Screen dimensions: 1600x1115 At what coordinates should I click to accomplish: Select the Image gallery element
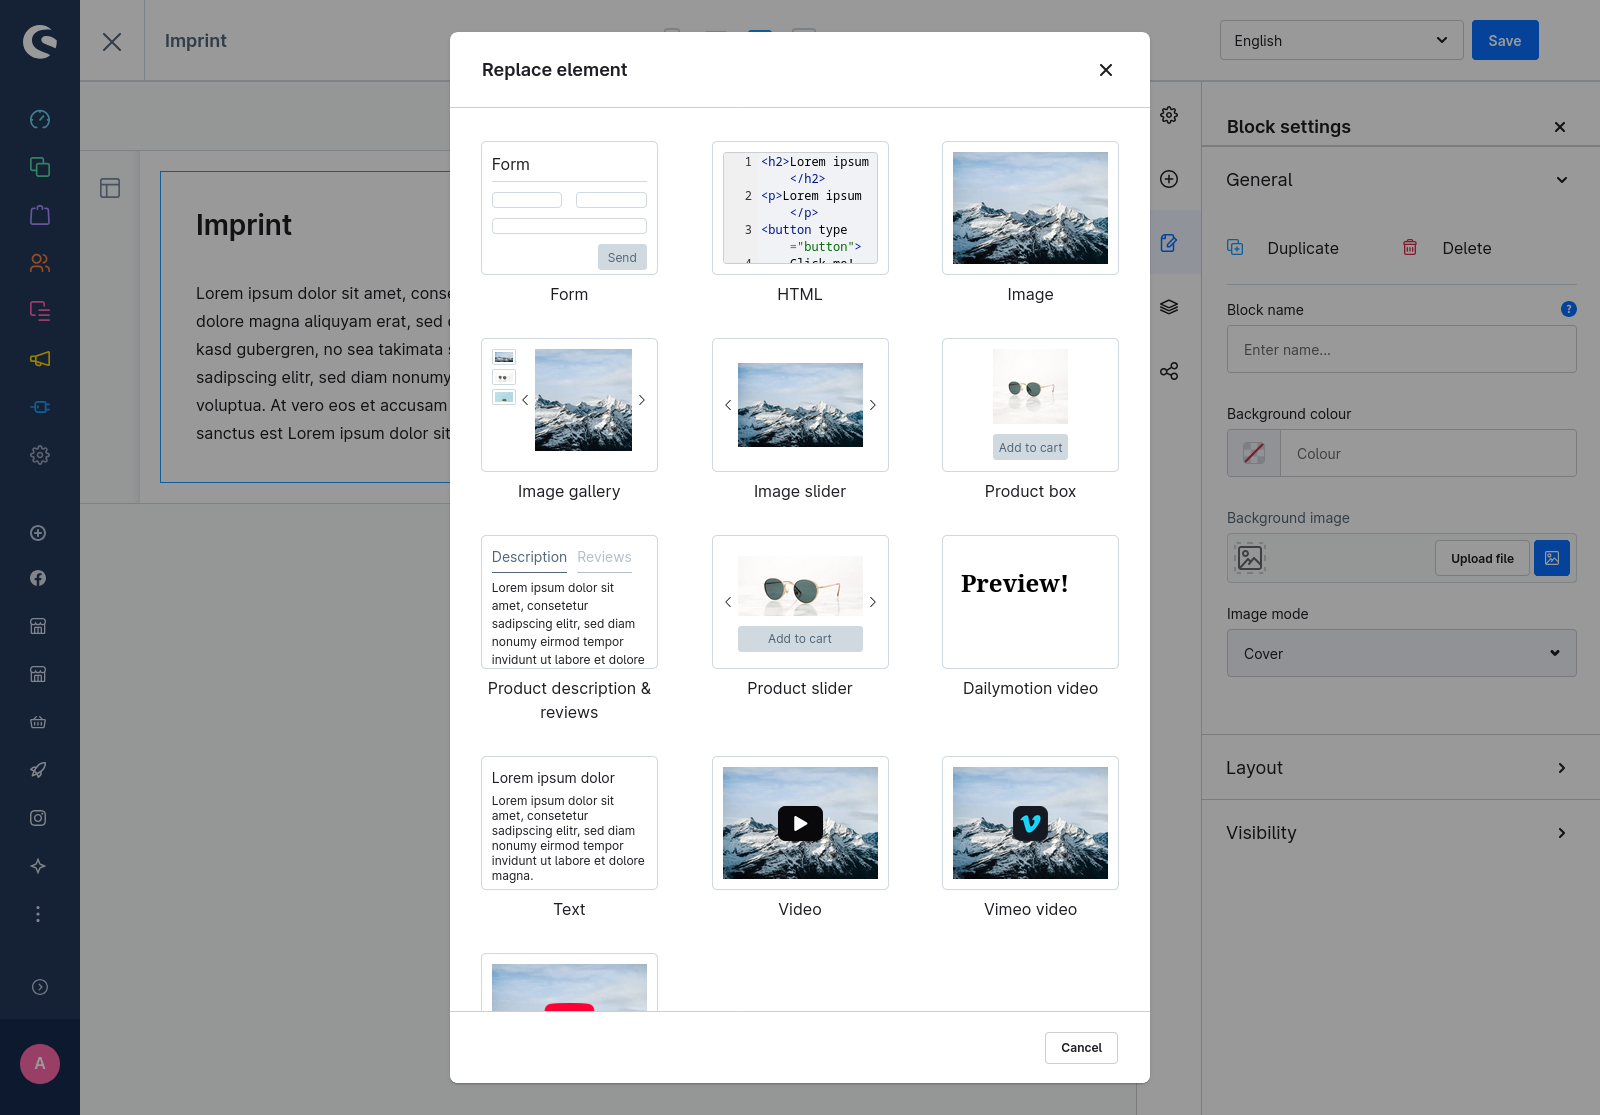click(x=569, y=405)
